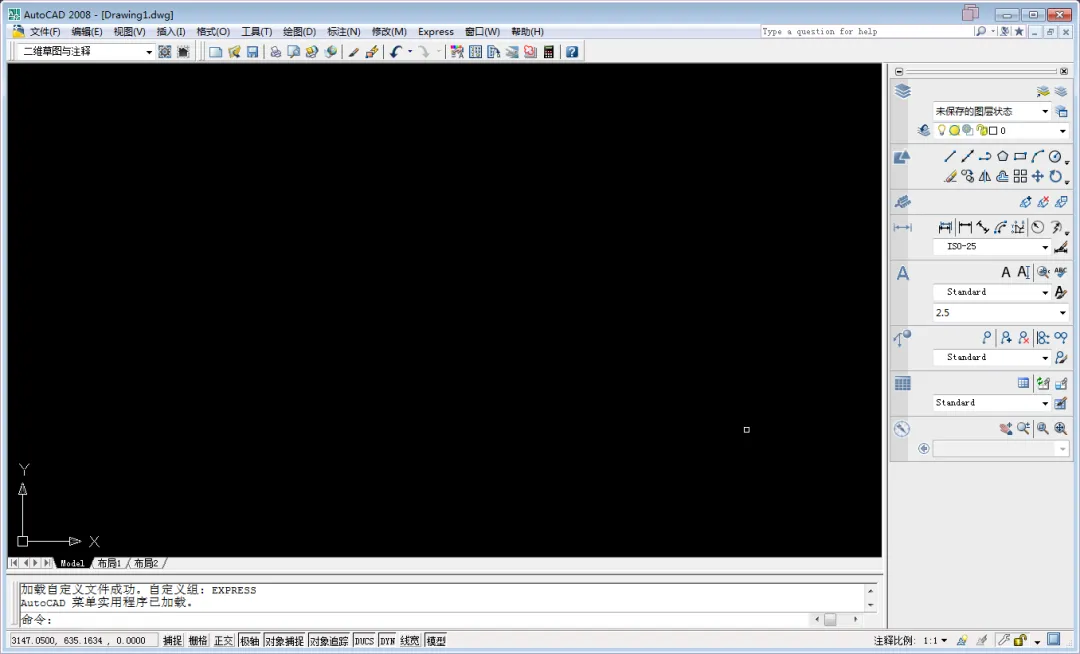Select the Line draw tool
Image resolution: width=1080 pixels, height=654 pixels.
tap(950, 156)
